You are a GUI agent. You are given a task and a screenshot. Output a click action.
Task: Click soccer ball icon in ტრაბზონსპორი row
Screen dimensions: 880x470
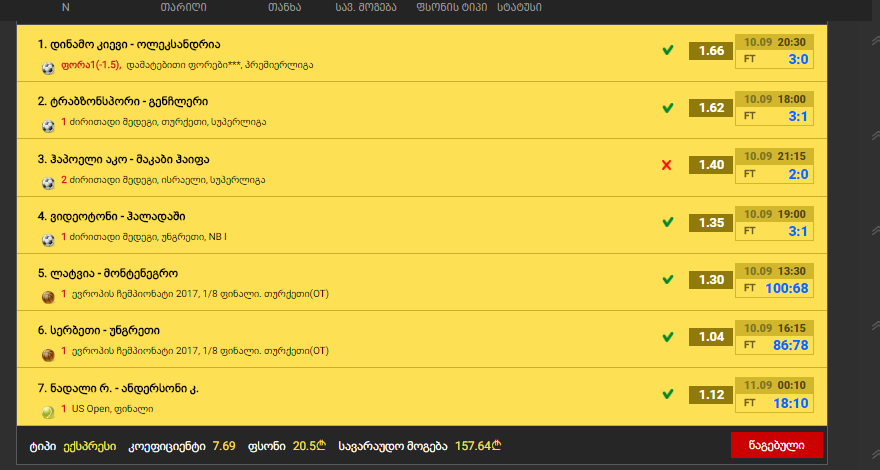click(x=48, y=126)
